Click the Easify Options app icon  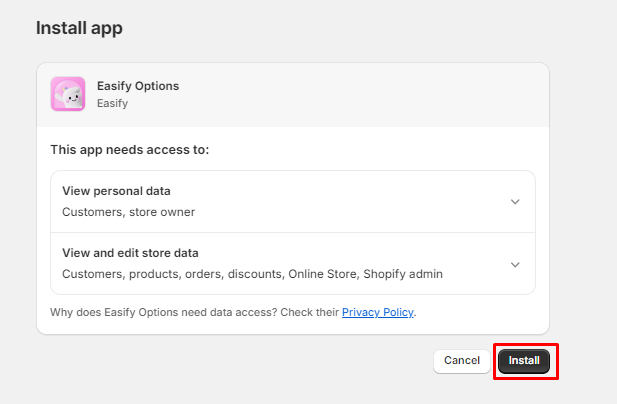68,94
